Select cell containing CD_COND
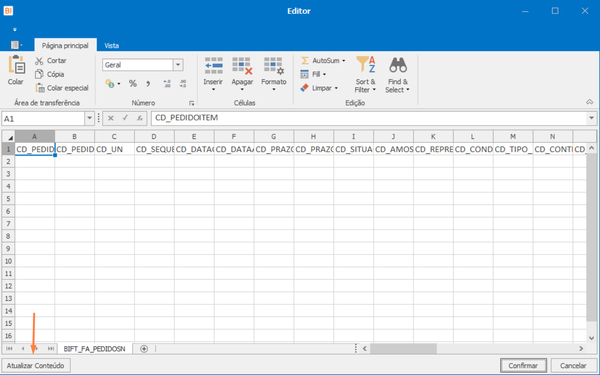600x375 pixels. pyautogui.click(x=473, y=149)
